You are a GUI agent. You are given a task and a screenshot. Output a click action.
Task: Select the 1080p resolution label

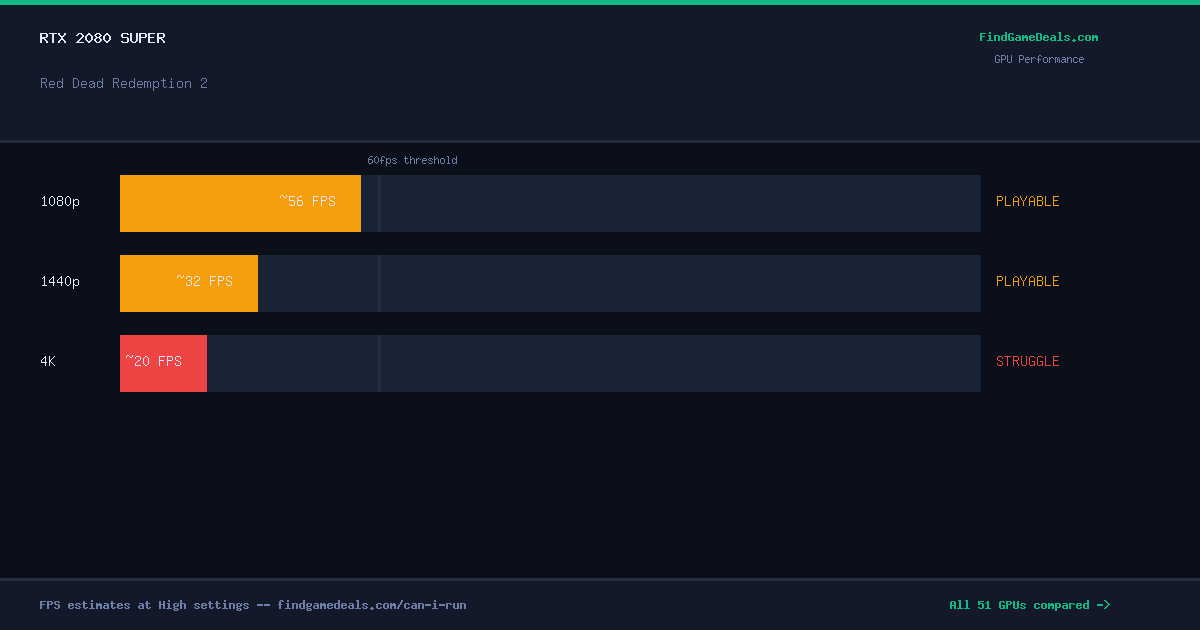click(60, 201)
